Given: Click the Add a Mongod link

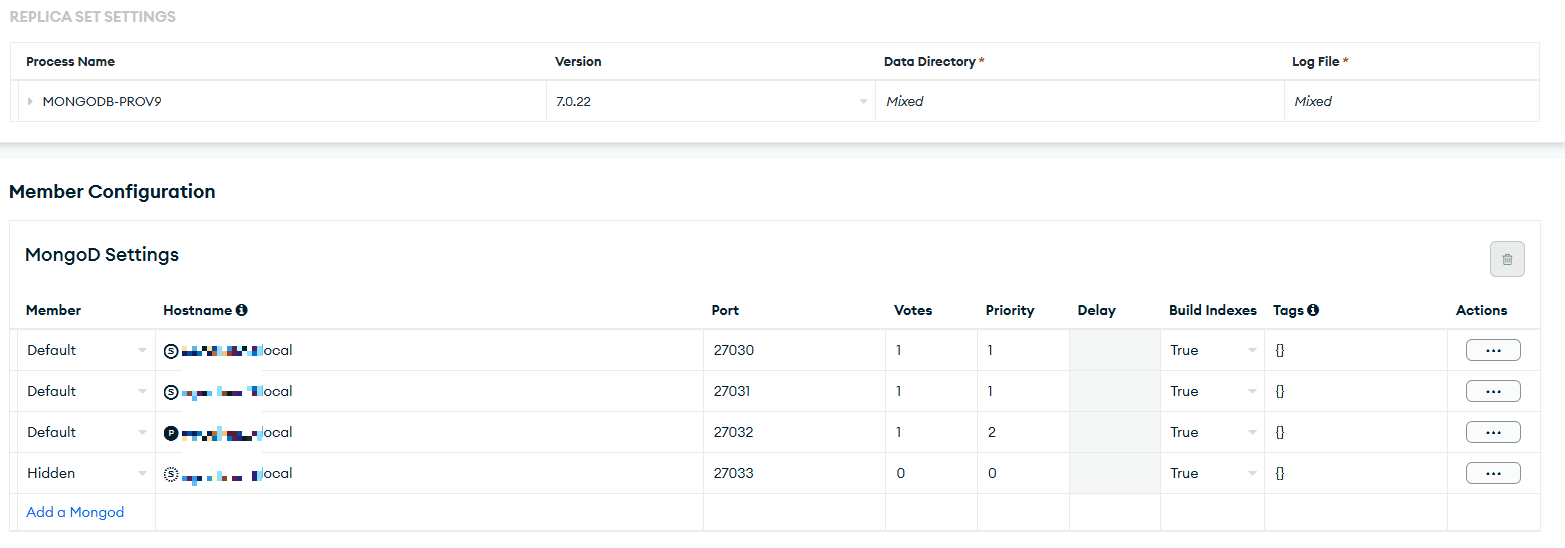Looking at the screenshot, I should tap(75, 512).
